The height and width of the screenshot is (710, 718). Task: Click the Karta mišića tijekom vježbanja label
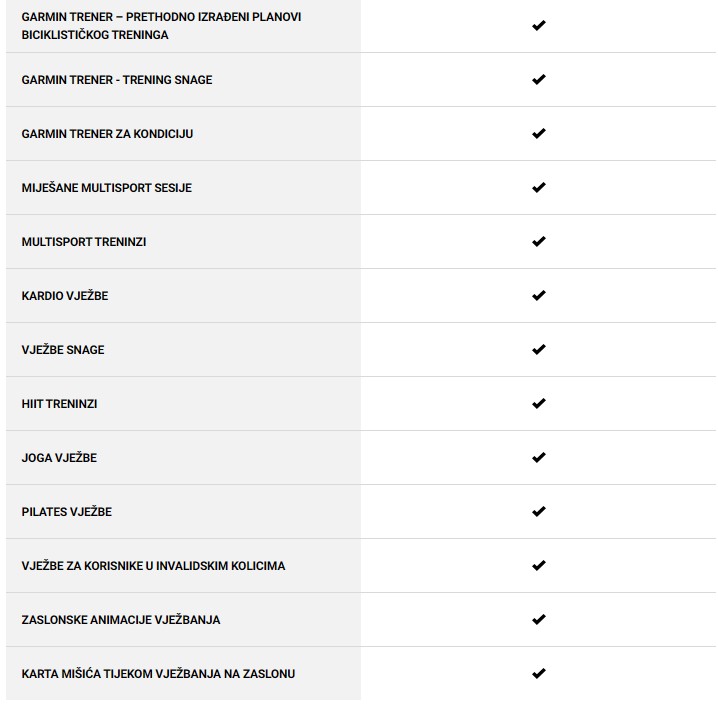[158, 674]
